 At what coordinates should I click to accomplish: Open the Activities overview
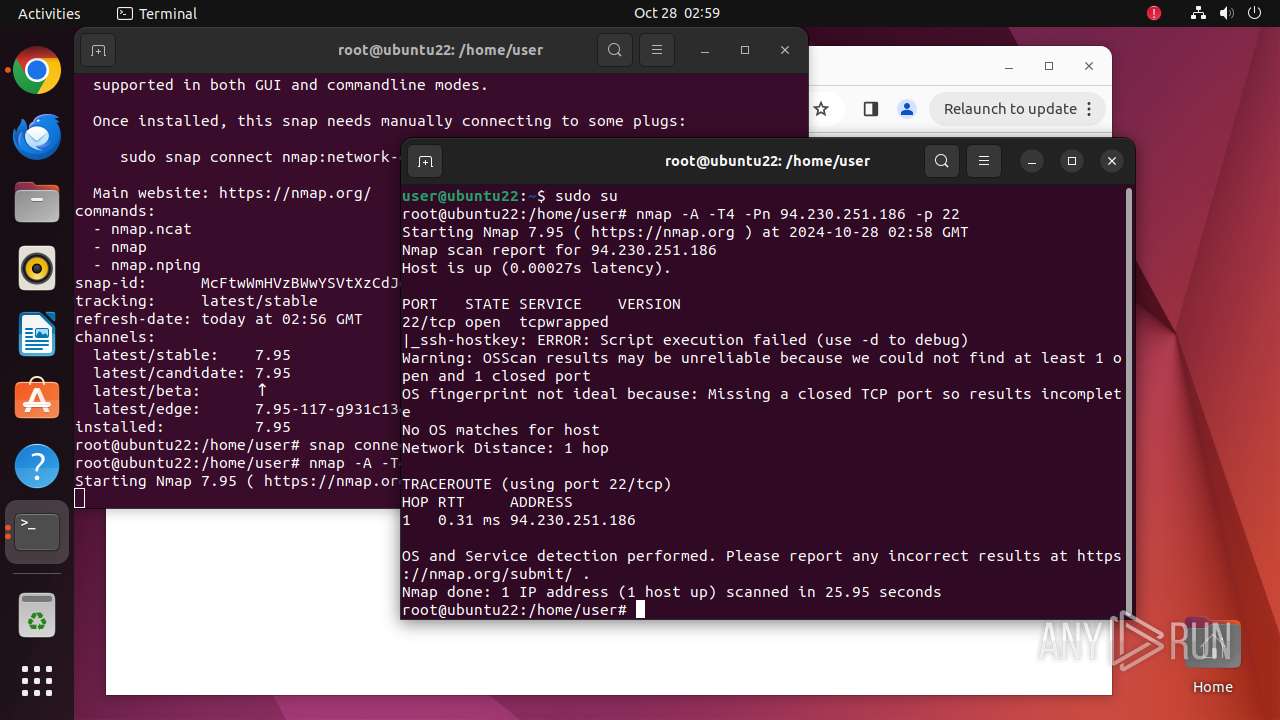pyautogui.click(x=49, y=13)
